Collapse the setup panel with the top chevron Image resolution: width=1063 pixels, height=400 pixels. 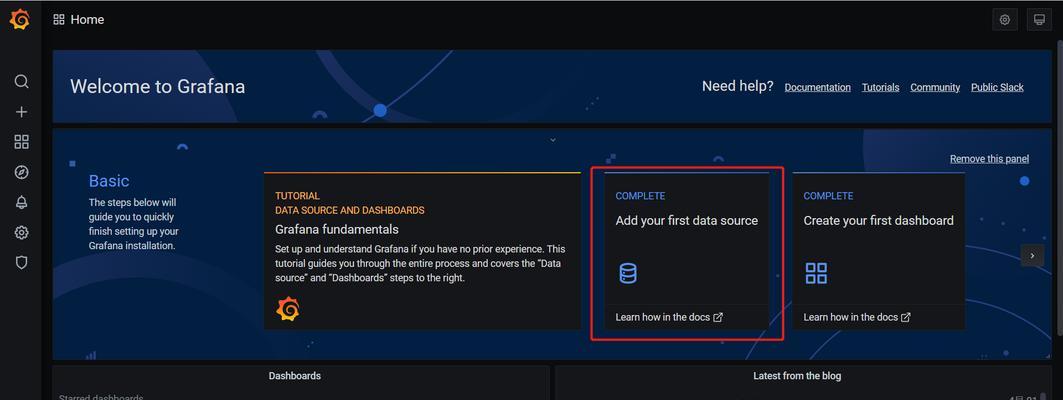point(553,140)
